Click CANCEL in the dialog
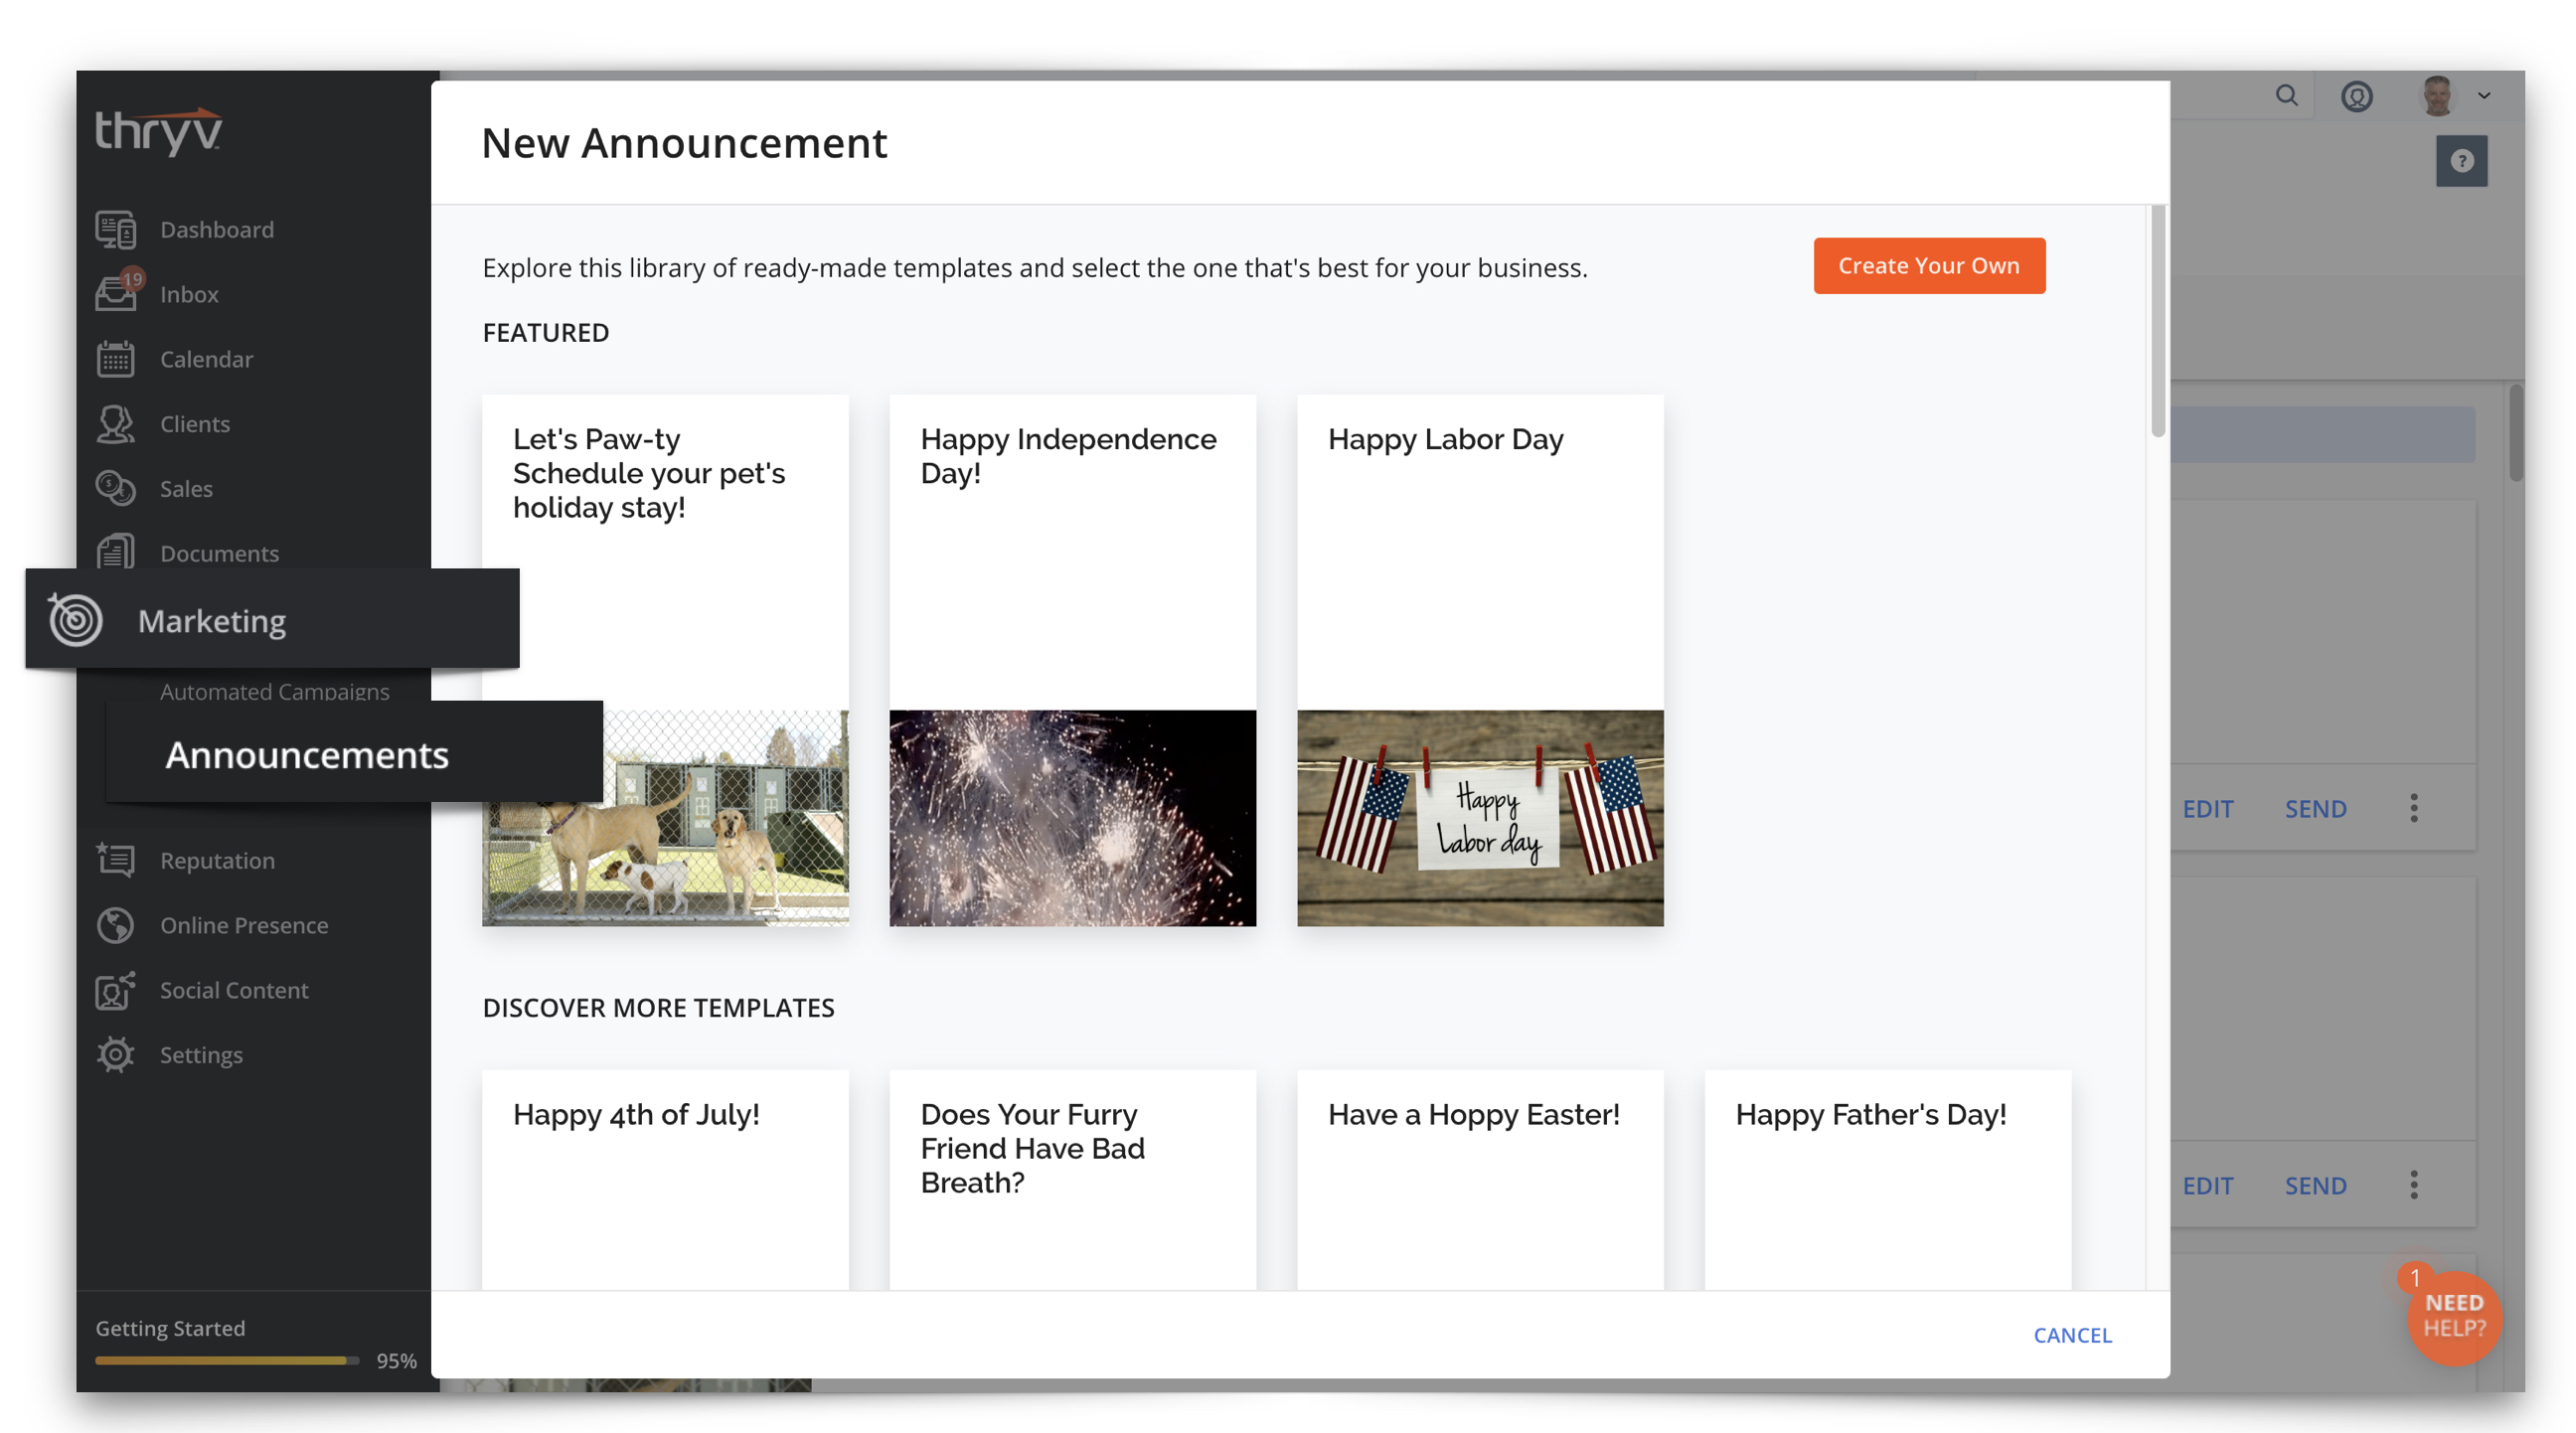The width and height of the screenshot is (2576, 1433). pos(2072,1335)
